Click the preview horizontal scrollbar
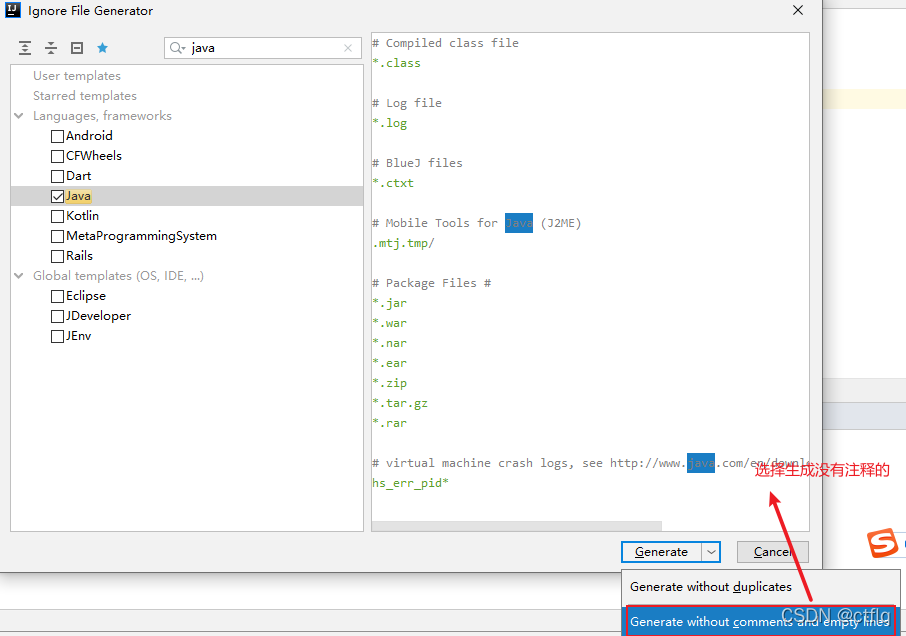Screen dimensions: 906x636 point(517,526)
